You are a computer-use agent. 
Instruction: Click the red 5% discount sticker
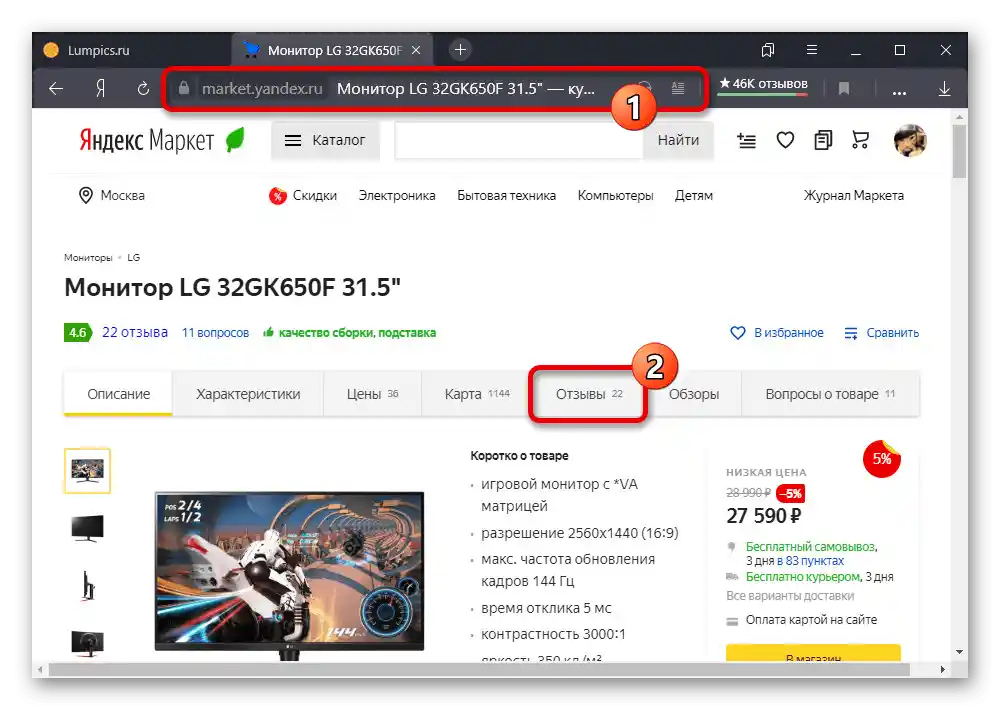(x=881, y=459)
